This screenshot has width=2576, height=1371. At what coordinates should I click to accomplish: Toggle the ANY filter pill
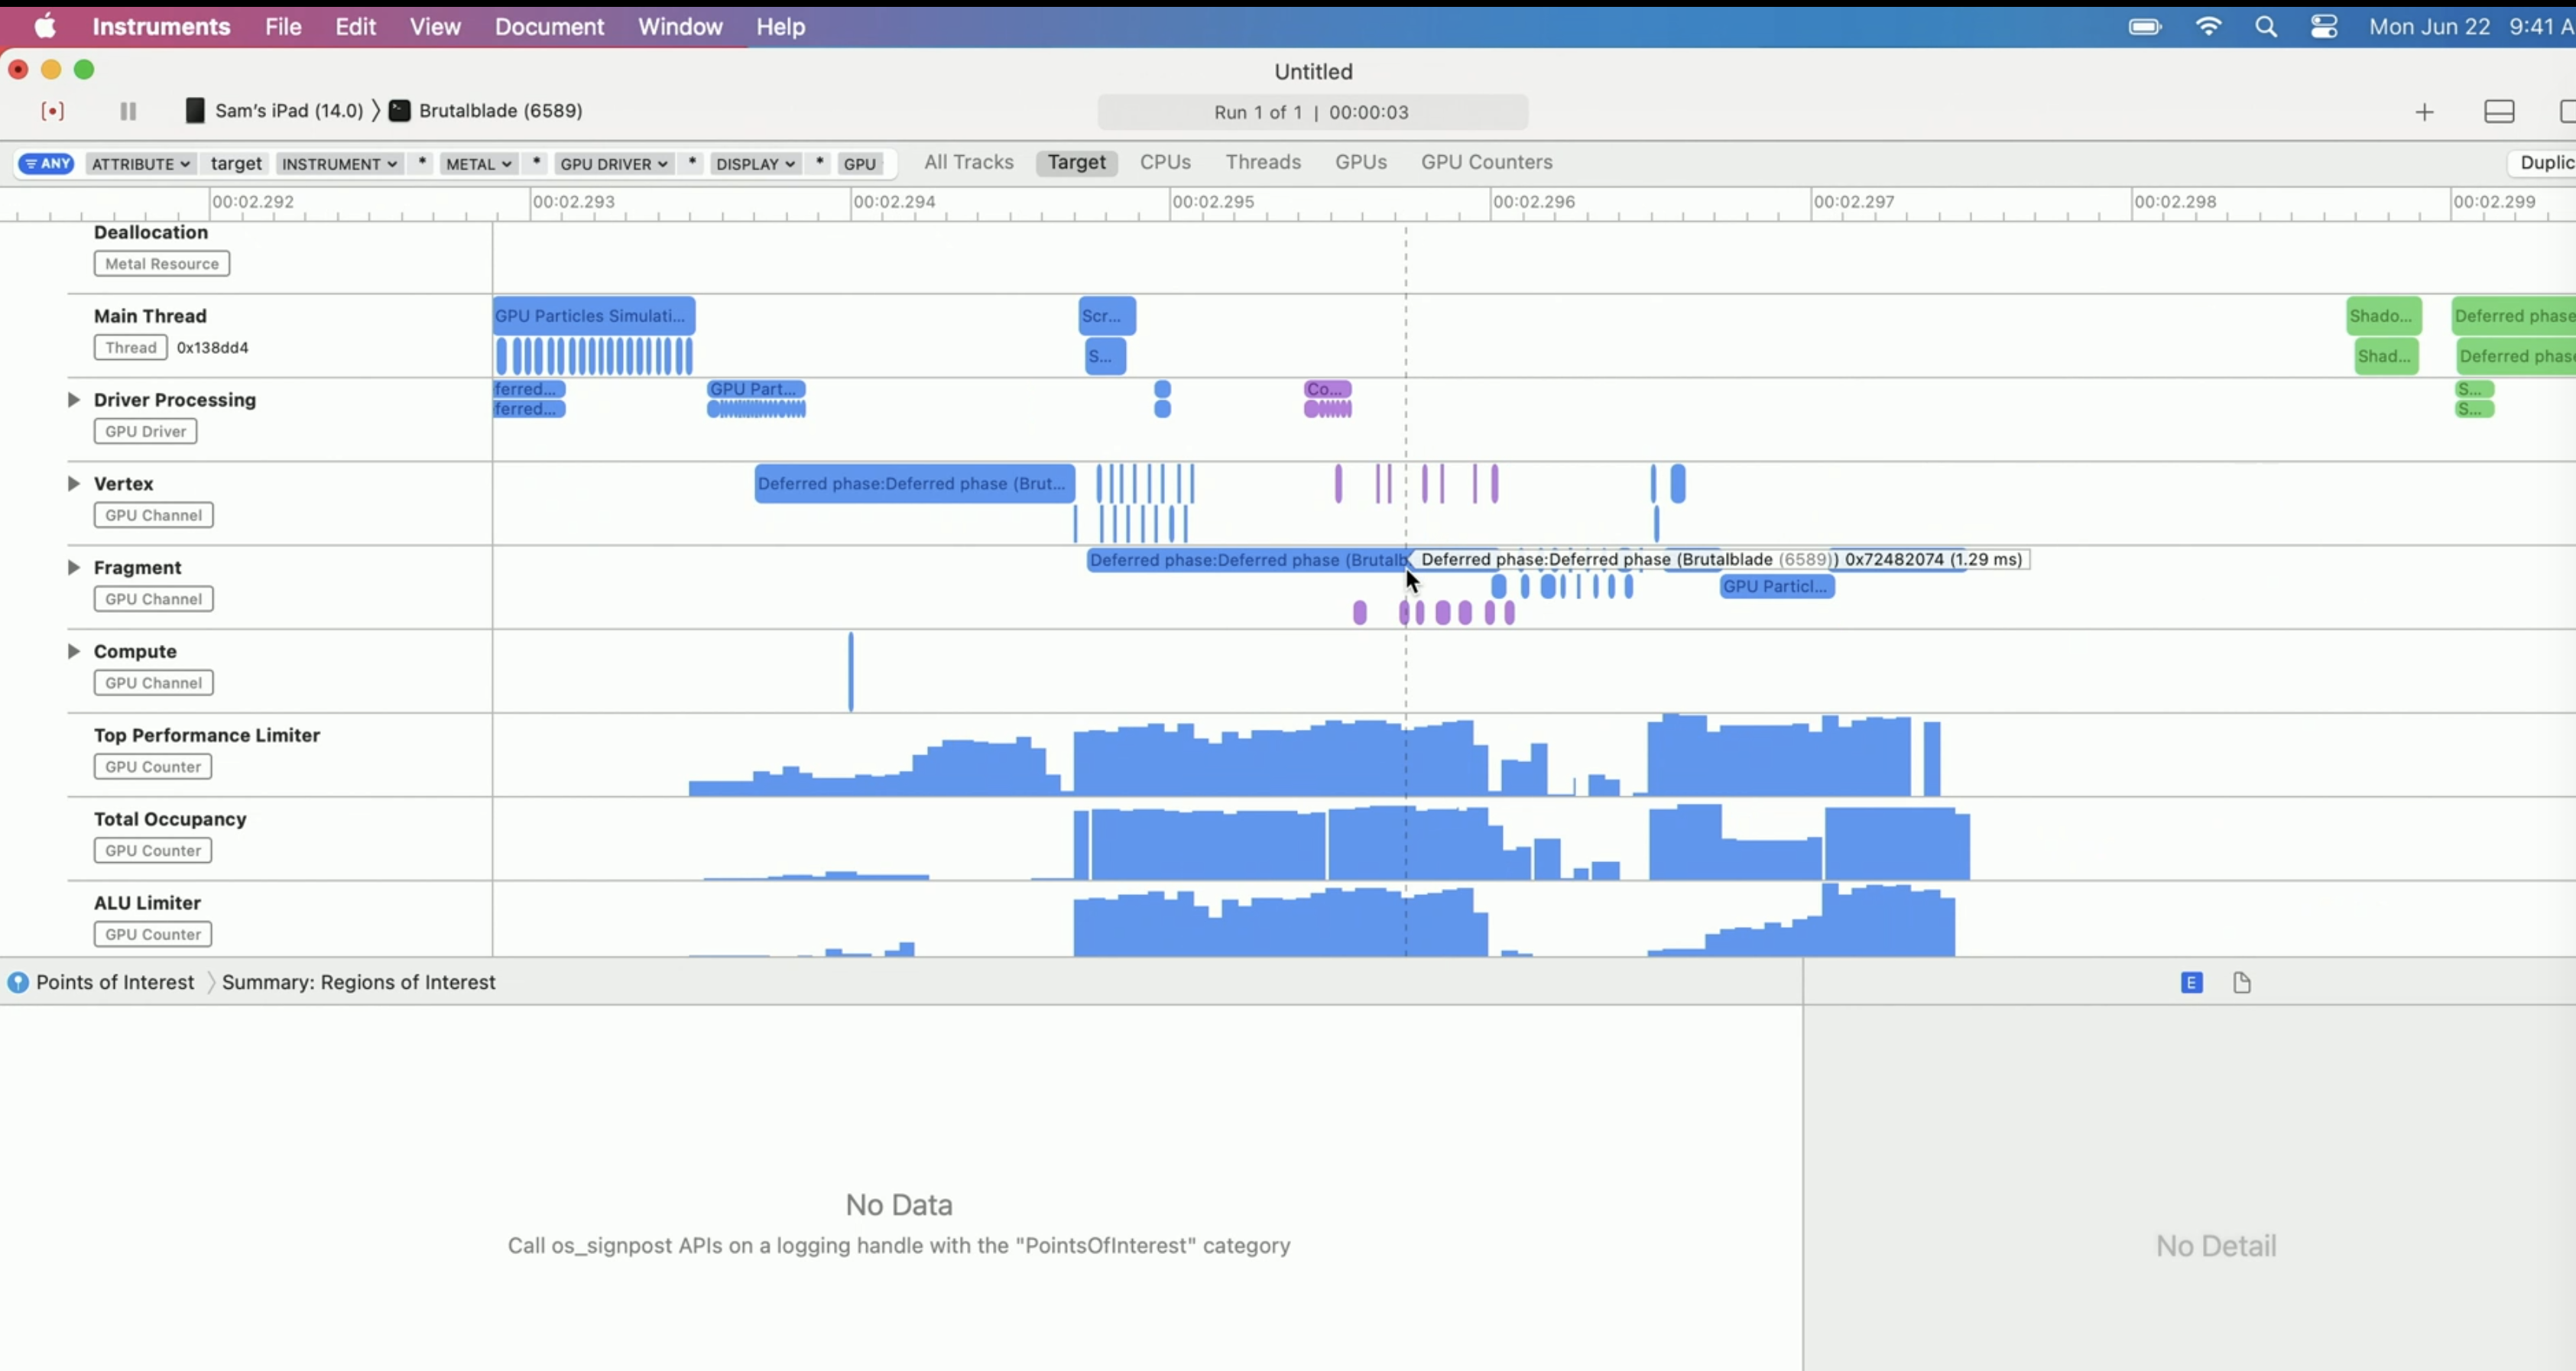46,164
